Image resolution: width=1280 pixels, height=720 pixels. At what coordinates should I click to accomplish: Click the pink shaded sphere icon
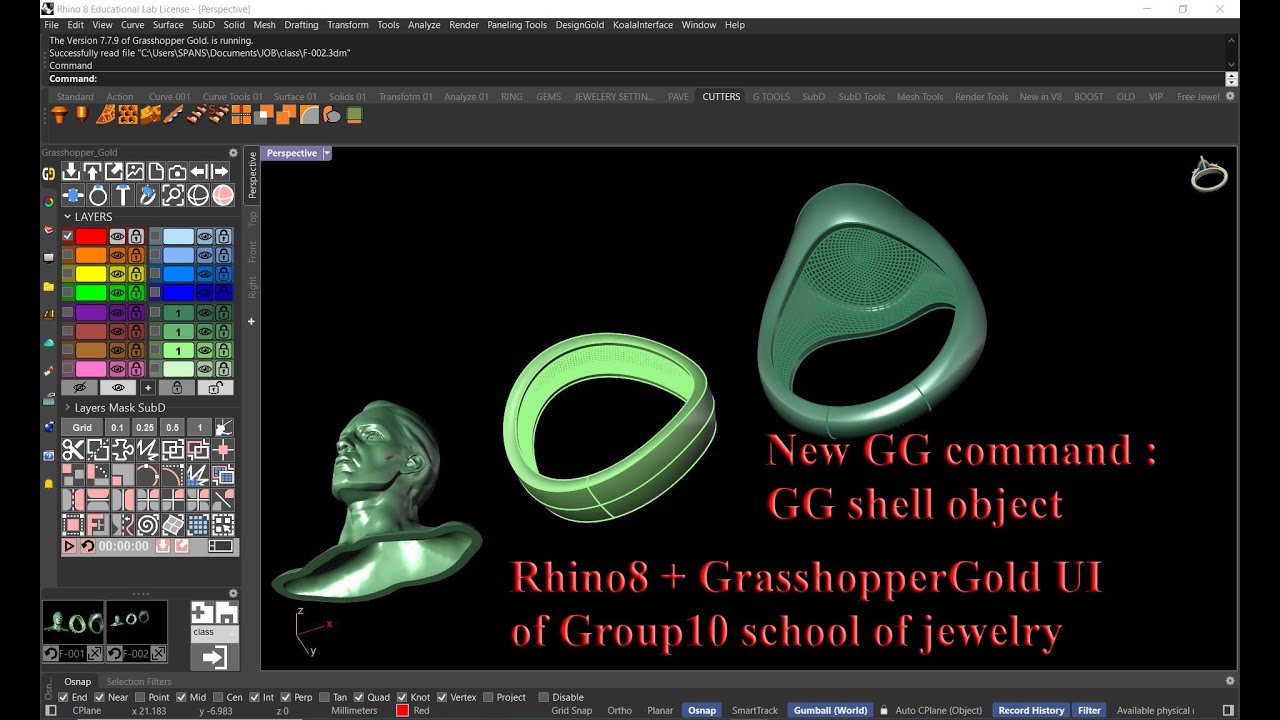[223, 195]
